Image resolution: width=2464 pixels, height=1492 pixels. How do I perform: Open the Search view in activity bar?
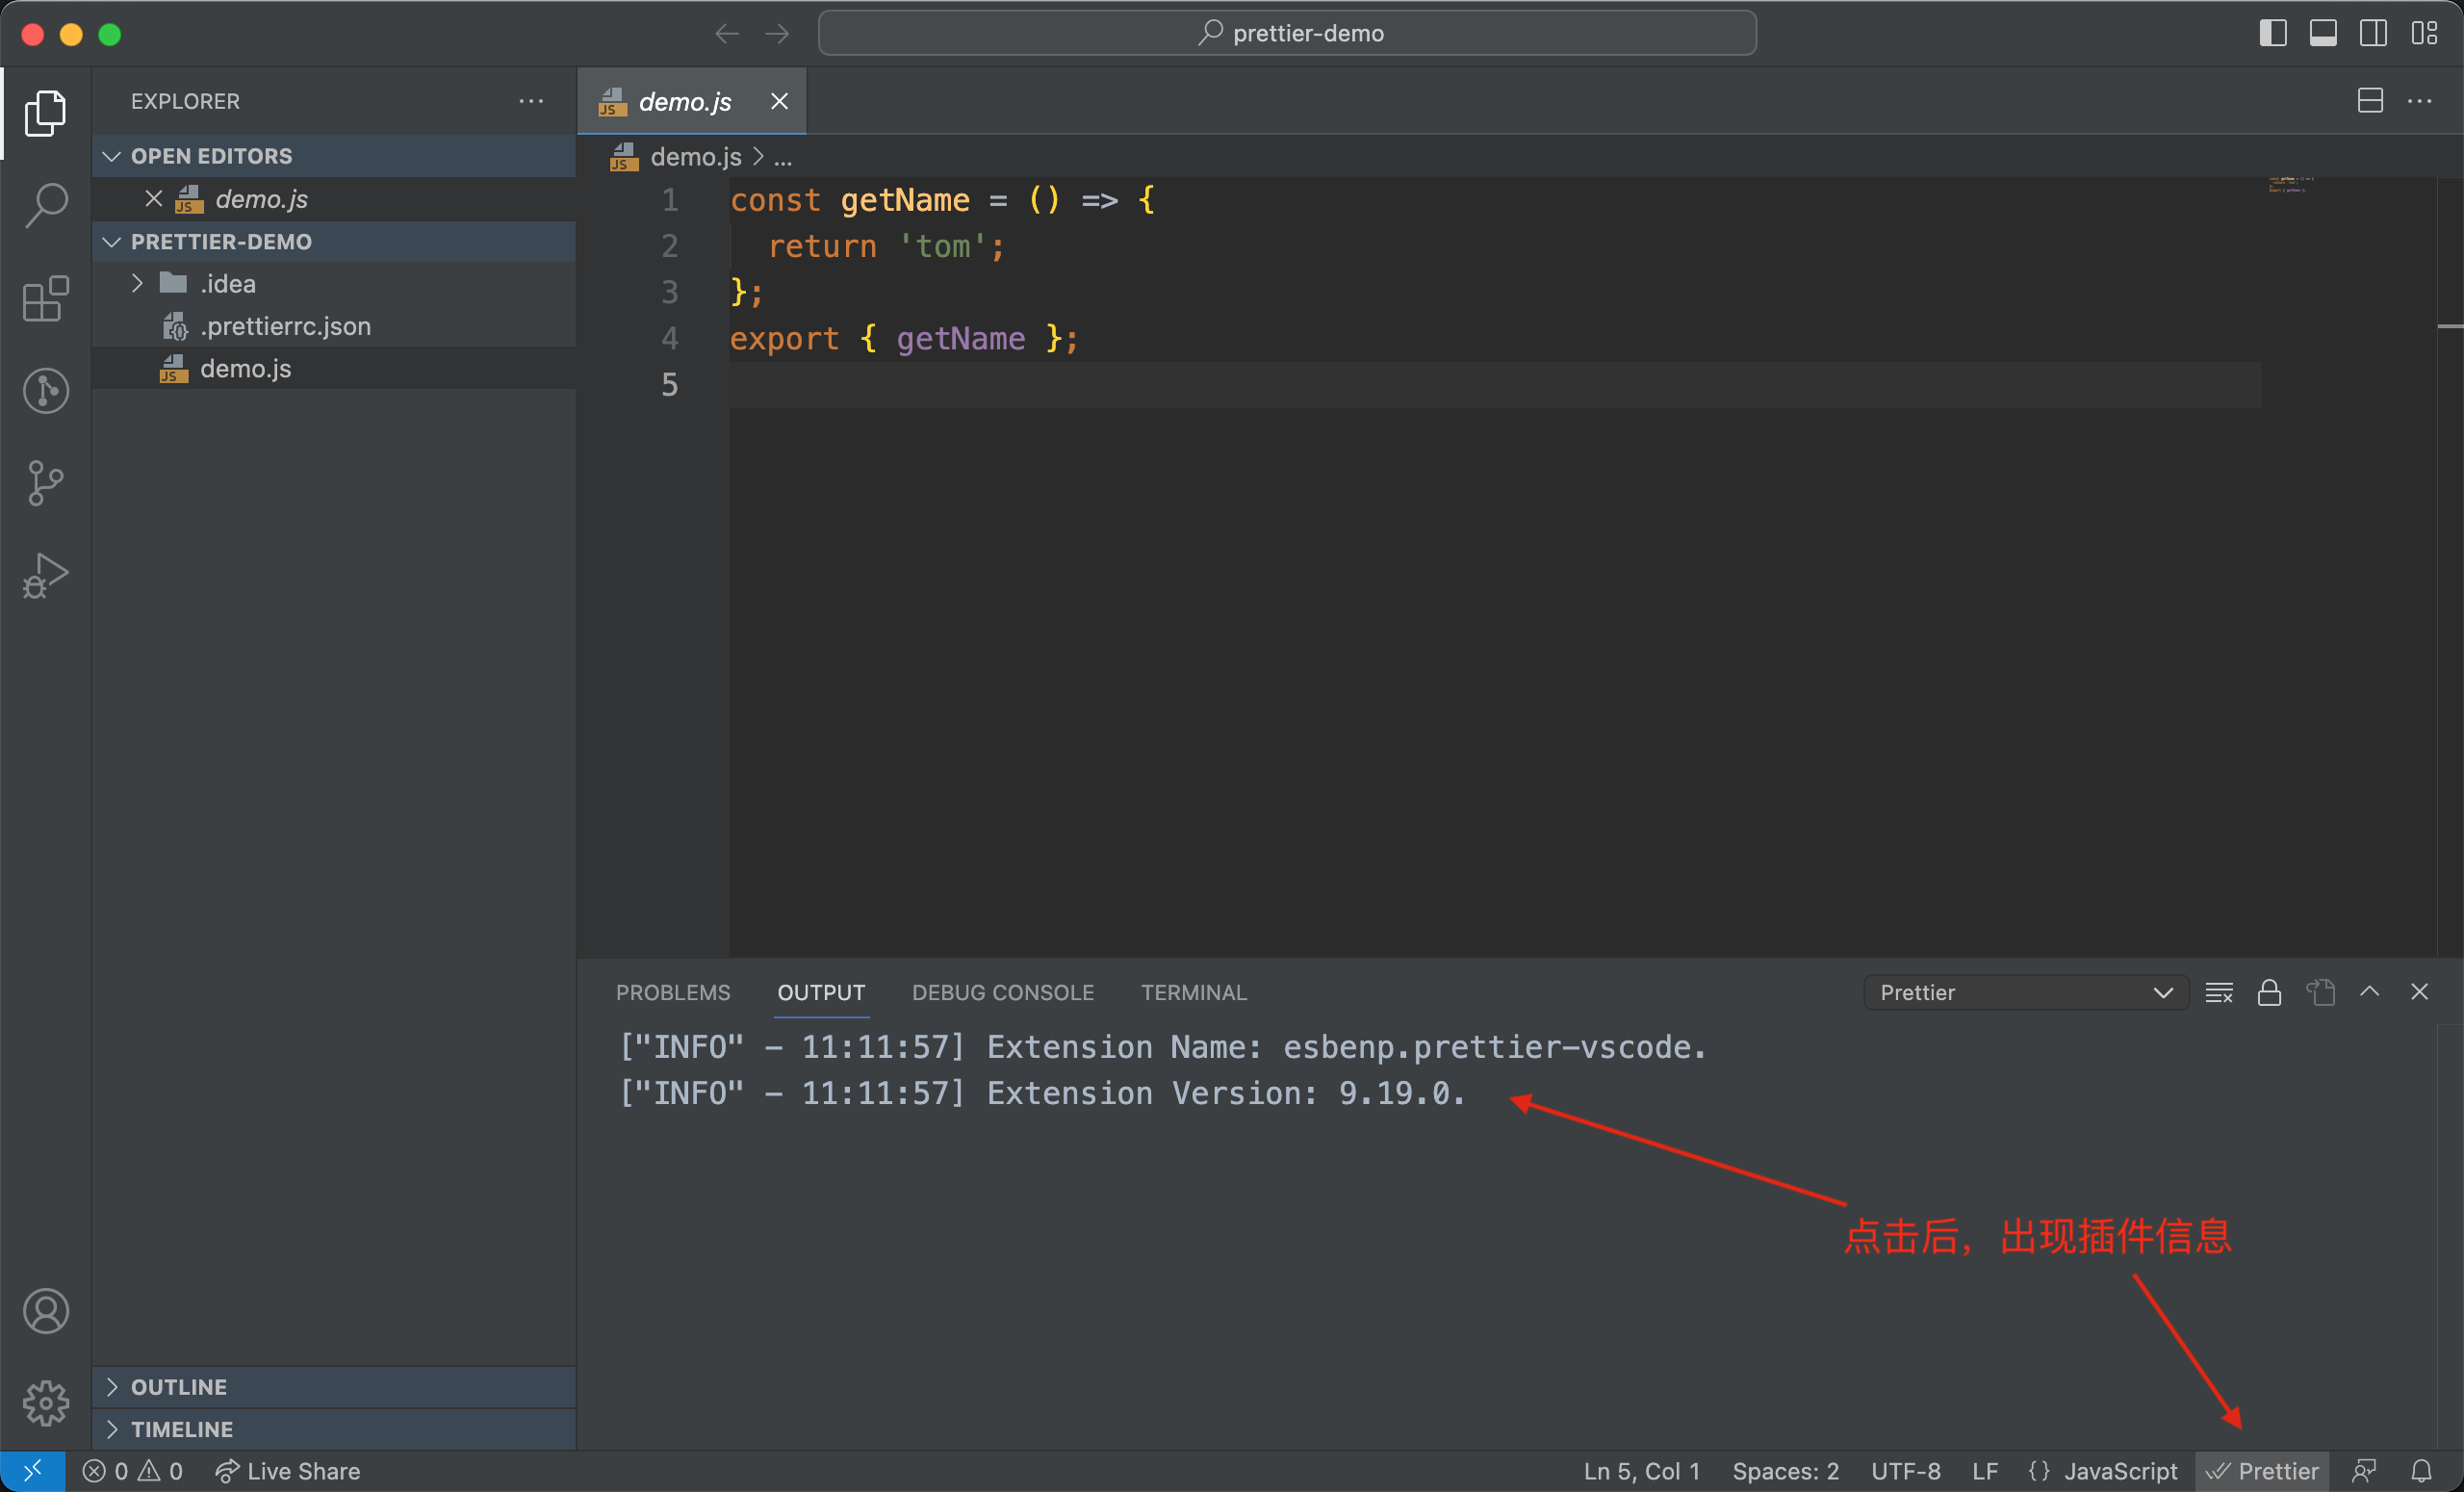click(x=46, y=205)
